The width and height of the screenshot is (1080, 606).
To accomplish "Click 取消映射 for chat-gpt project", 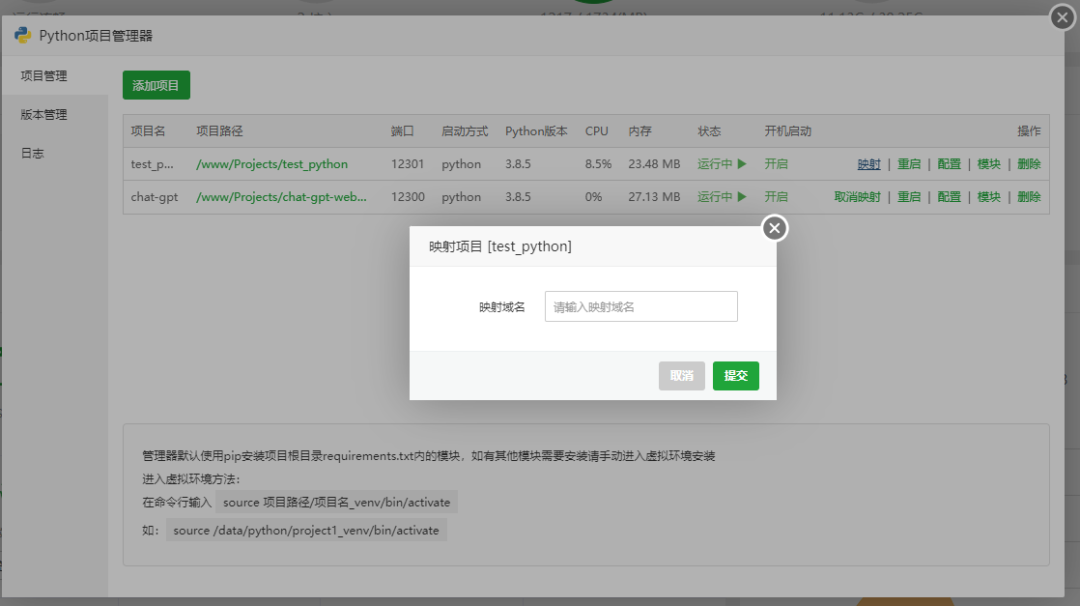I will [857, 197].
